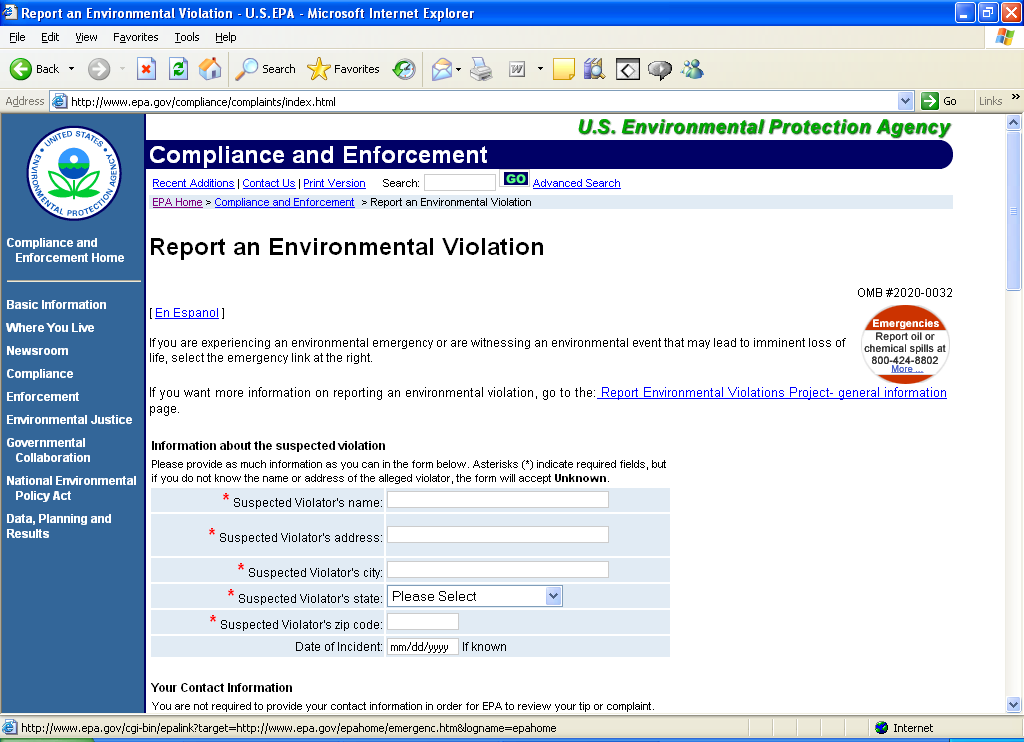Click the Mail envelope icon
The image size is (1024, 742).
(x=442, y=69)
